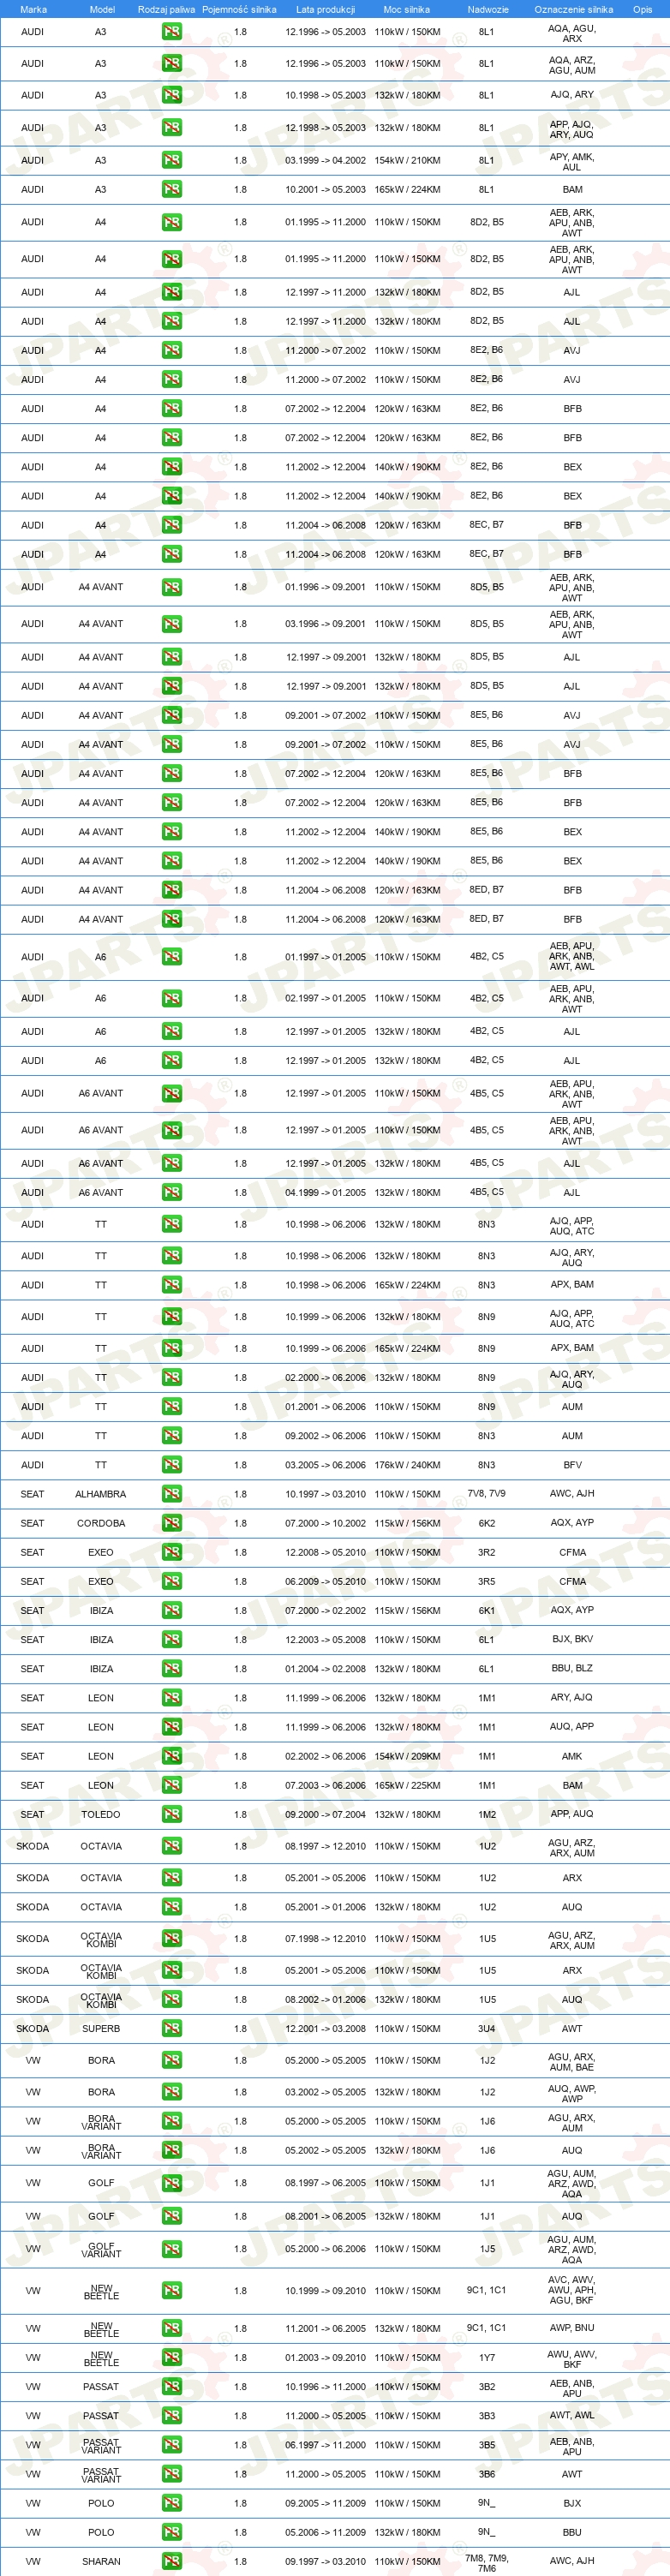Click fuel icon in Seat Leon AMK row
Screen dimensions: 670x2576
pos(172,1756)
